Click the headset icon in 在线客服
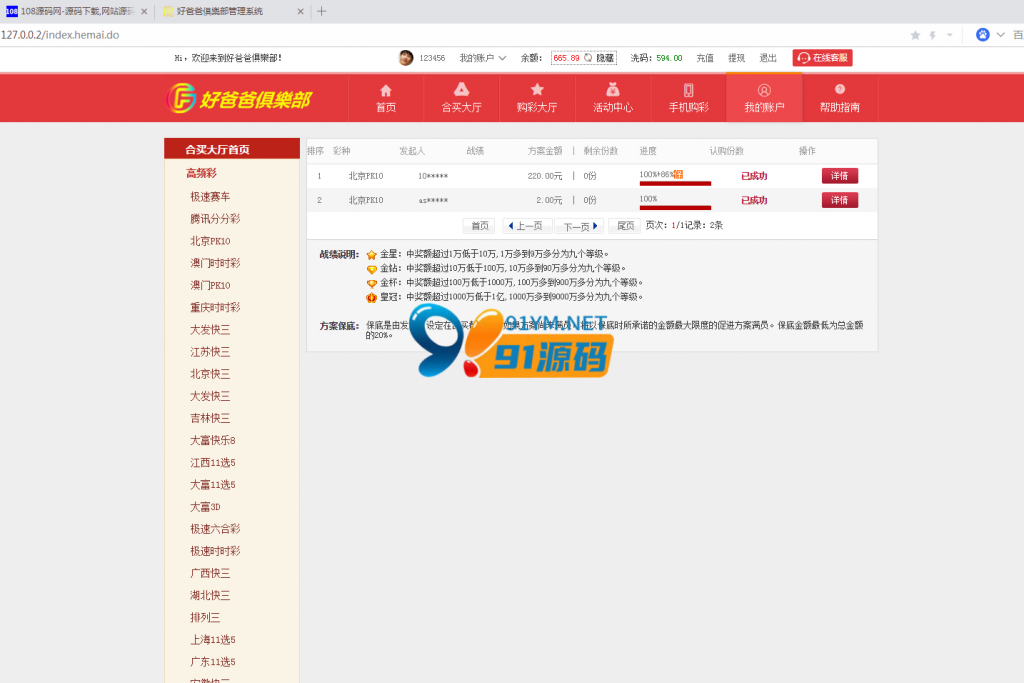This screenshot has height=683, width=1024. [x=804, y=58]
